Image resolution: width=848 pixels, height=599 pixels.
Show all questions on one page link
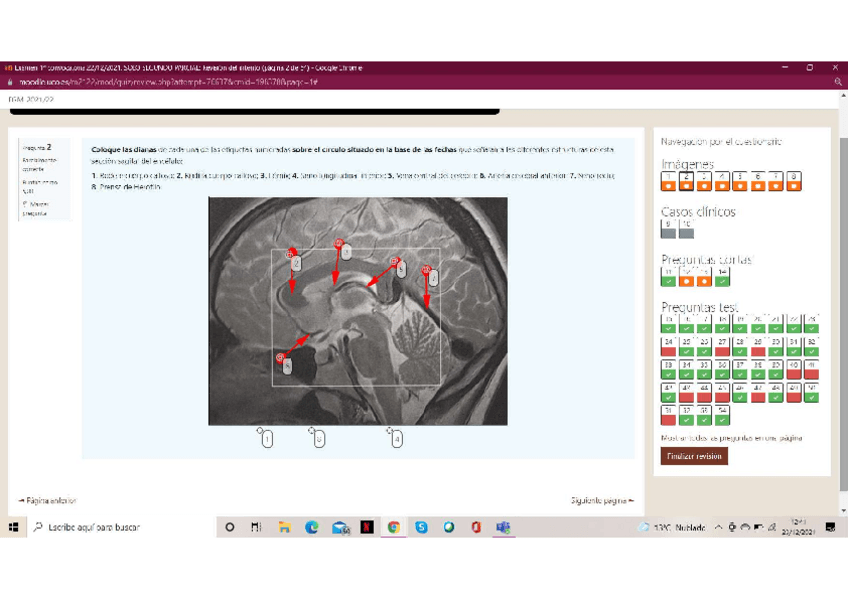pos(731,438)
